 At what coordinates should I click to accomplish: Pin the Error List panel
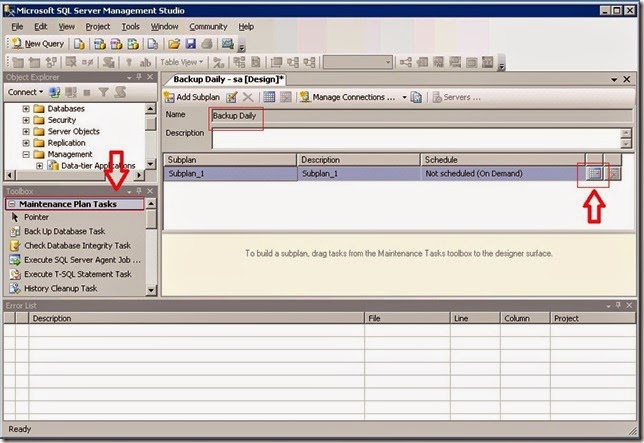pyautogui.click(x=618, y=305)
